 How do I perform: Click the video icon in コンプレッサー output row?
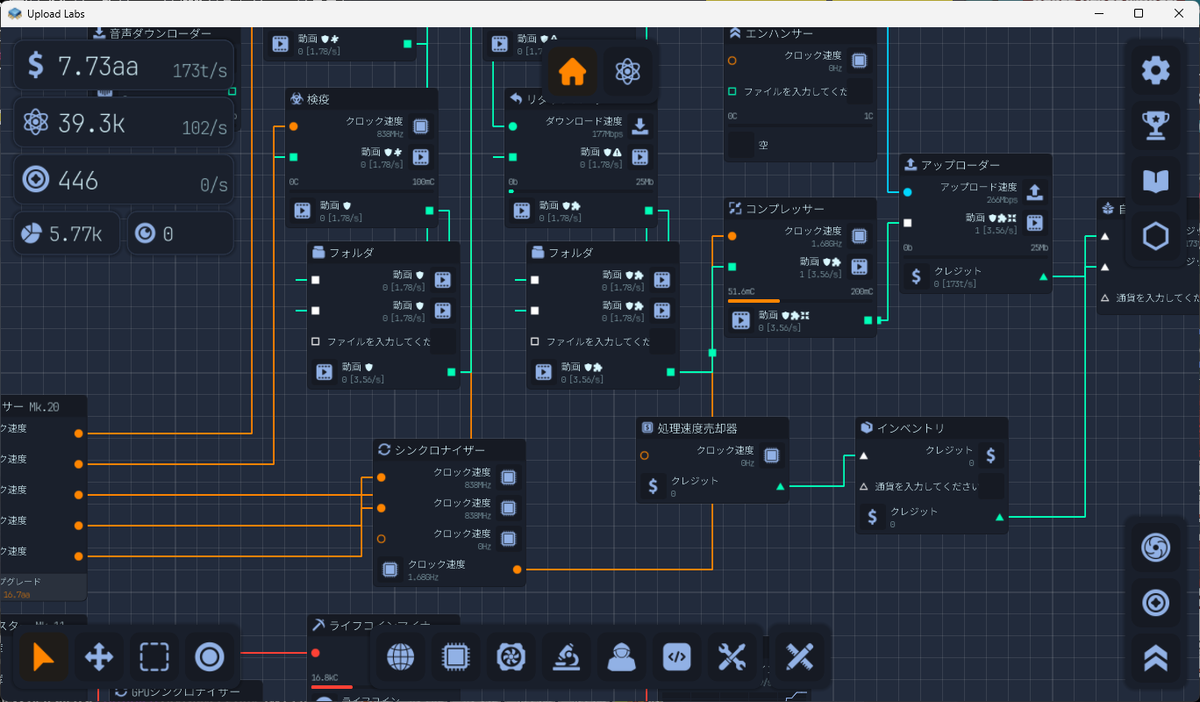741,320
